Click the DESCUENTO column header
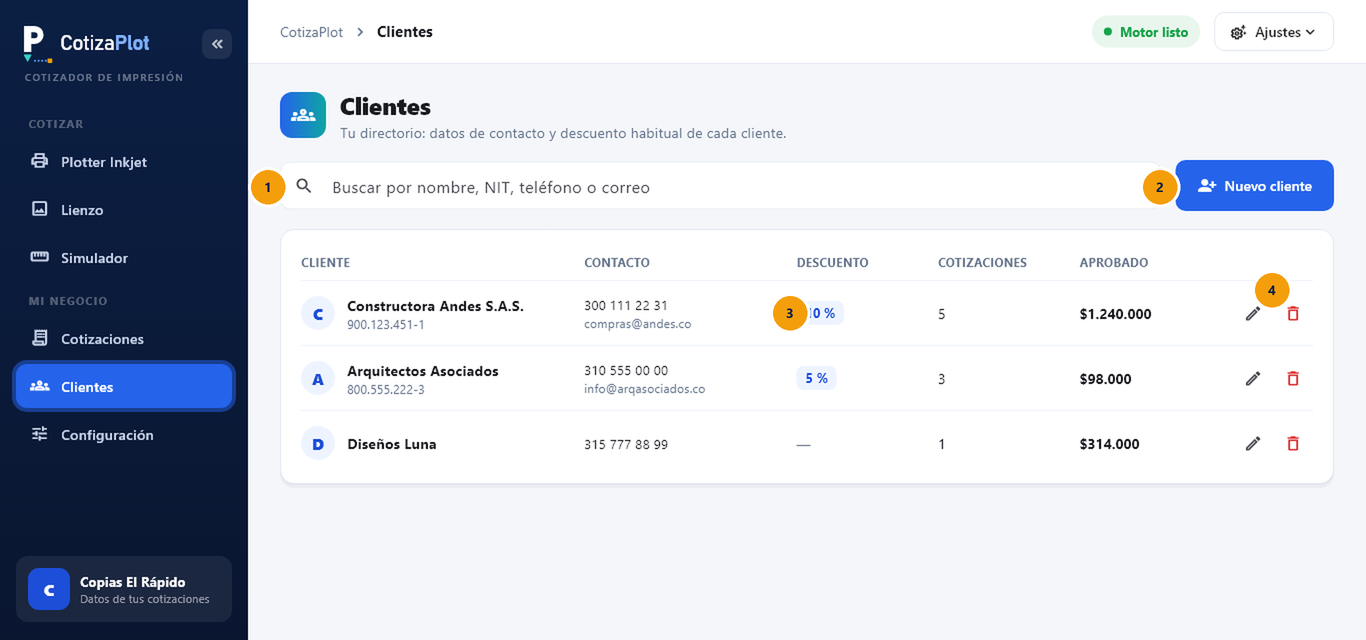 pyautogui.click(x=833, y=263)
